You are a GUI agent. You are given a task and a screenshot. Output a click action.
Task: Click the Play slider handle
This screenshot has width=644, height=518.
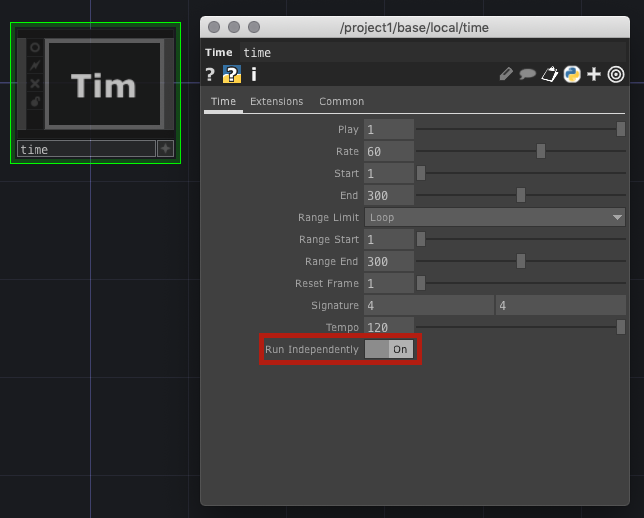click(x=621, y=129)
